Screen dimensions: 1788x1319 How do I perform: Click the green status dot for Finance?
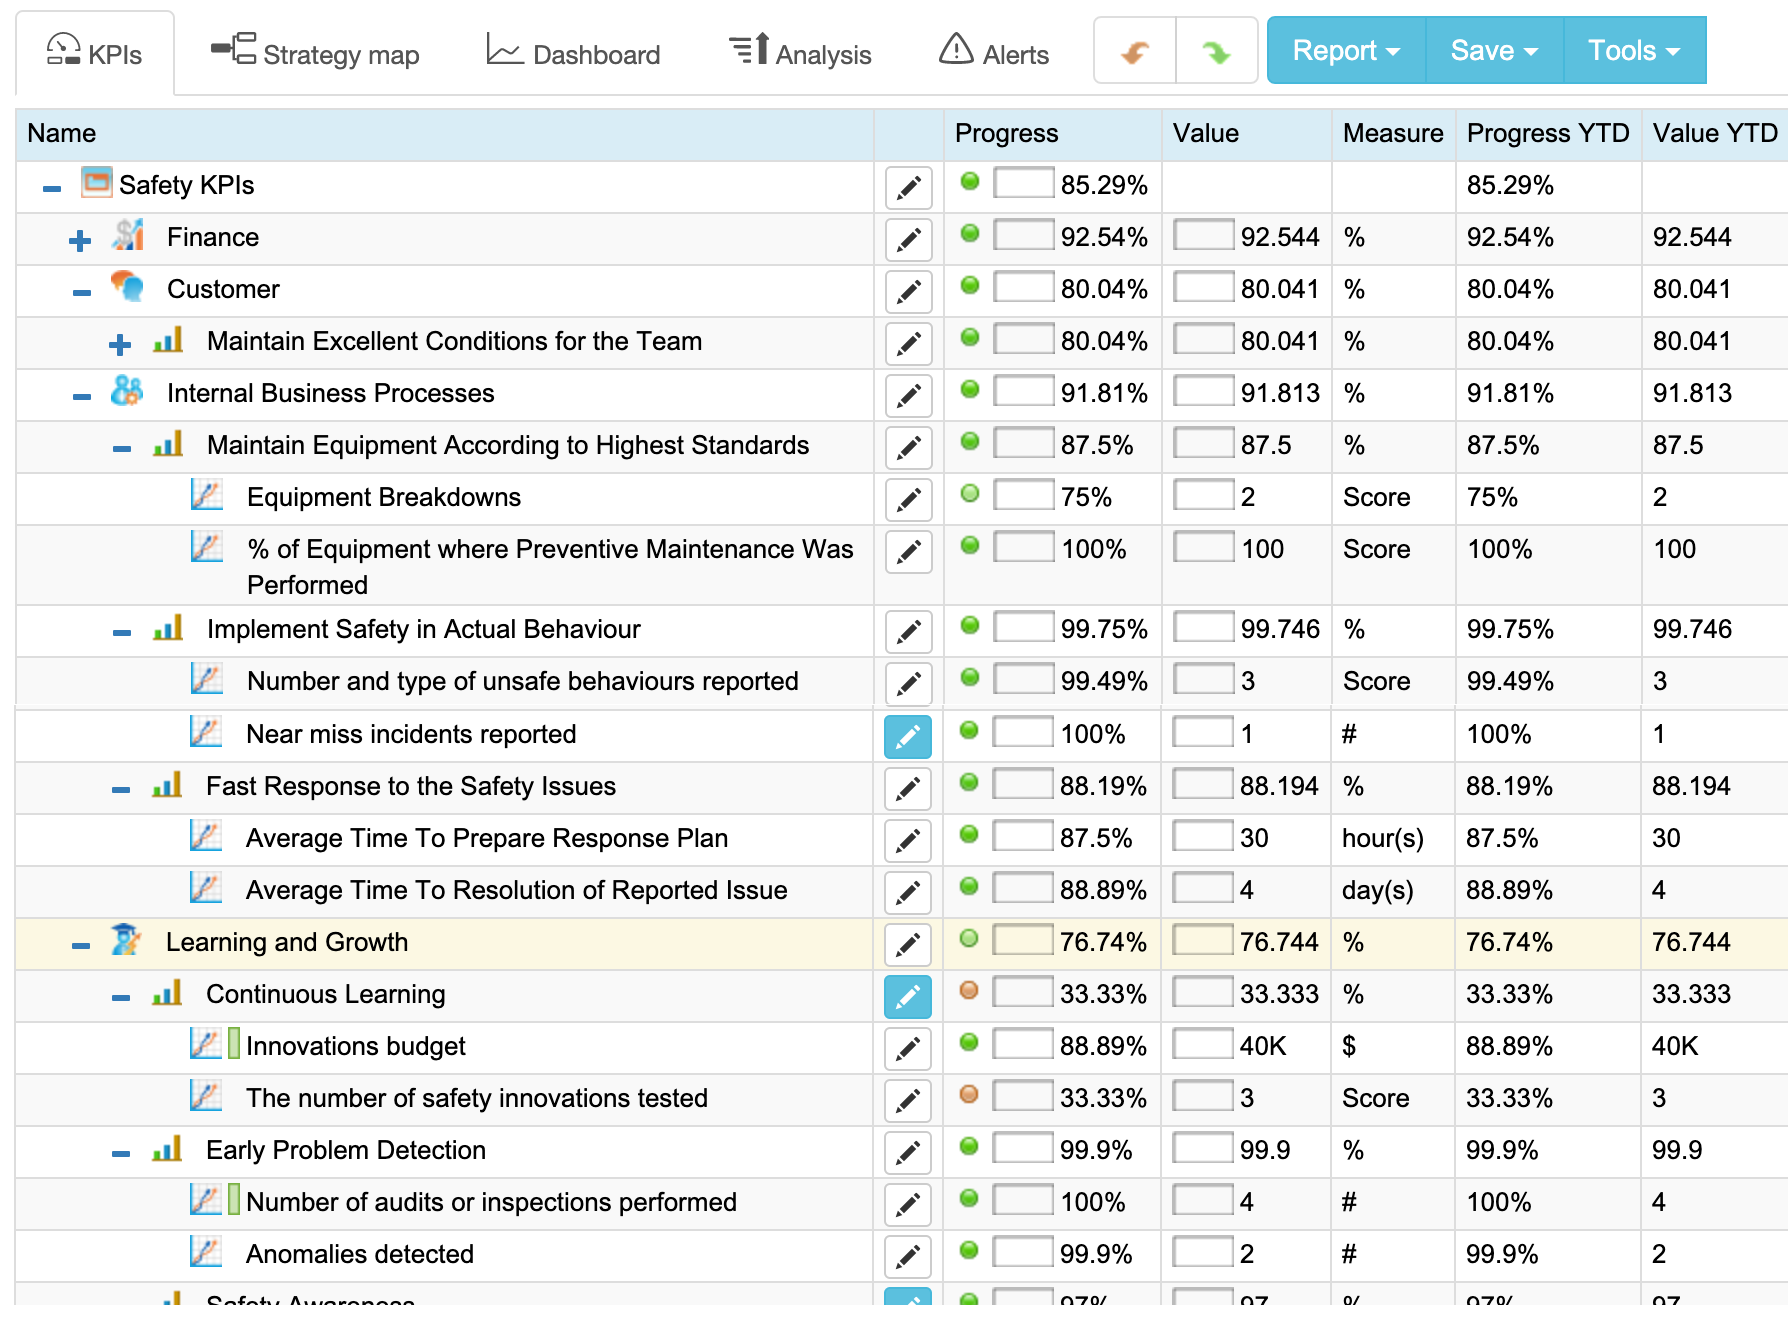[x=968, y=234]
